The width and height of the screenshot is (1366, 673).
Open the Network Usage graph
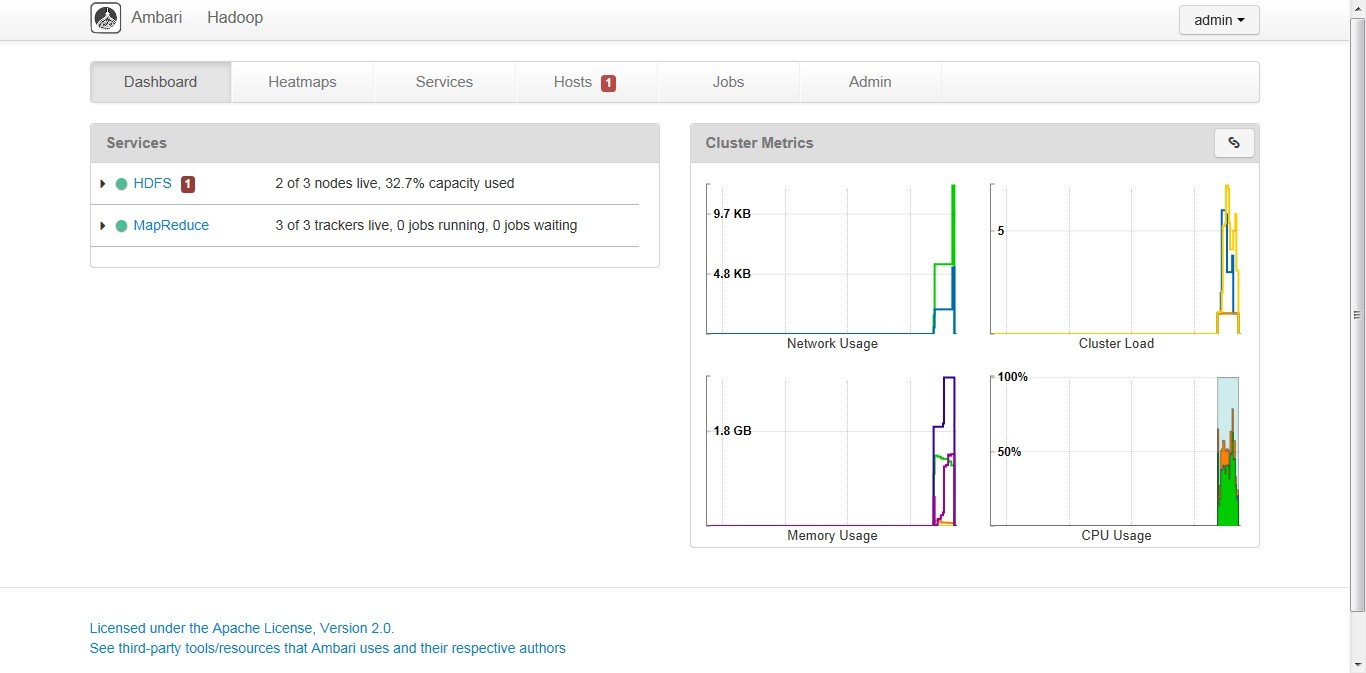tap(832, 266)
